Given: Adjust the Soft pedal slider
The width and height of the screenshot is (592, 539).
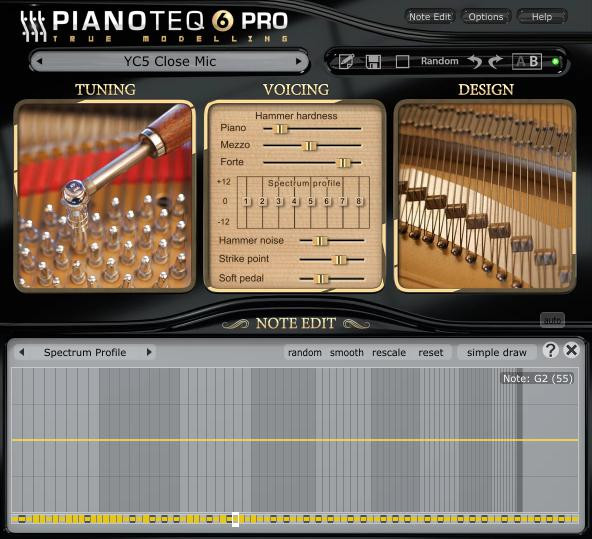Looking at the screenshot, I should (x=321, y=279).
